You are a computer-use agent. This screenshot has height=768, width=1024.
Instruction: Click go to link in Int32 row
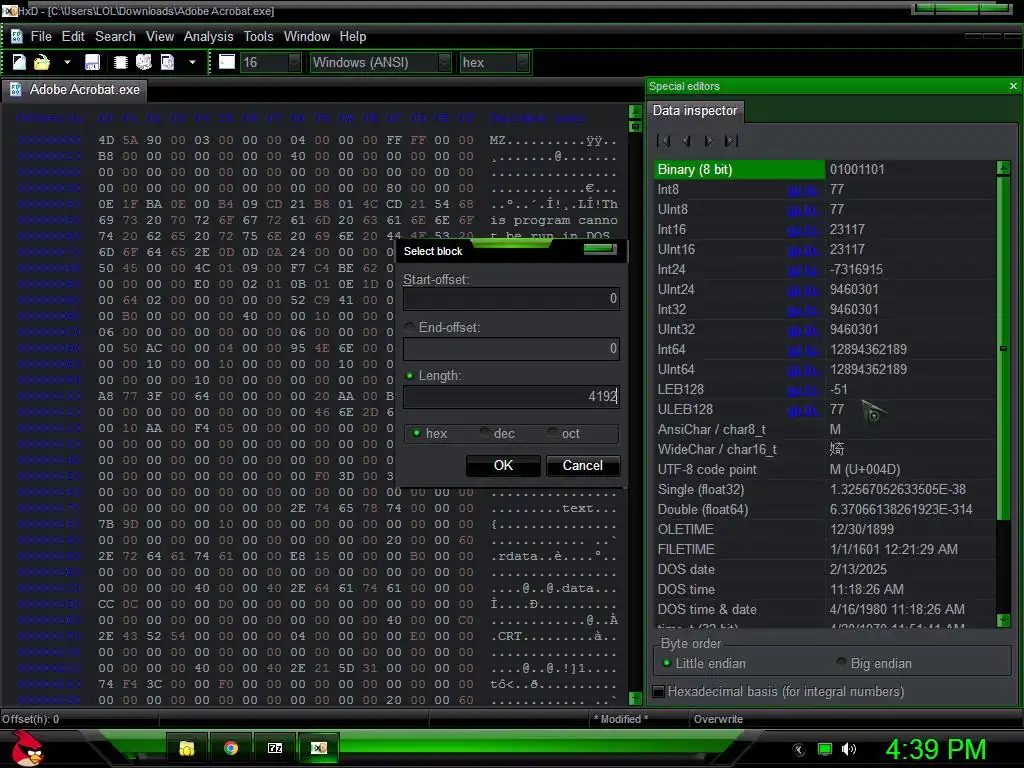tap(802, 310)
